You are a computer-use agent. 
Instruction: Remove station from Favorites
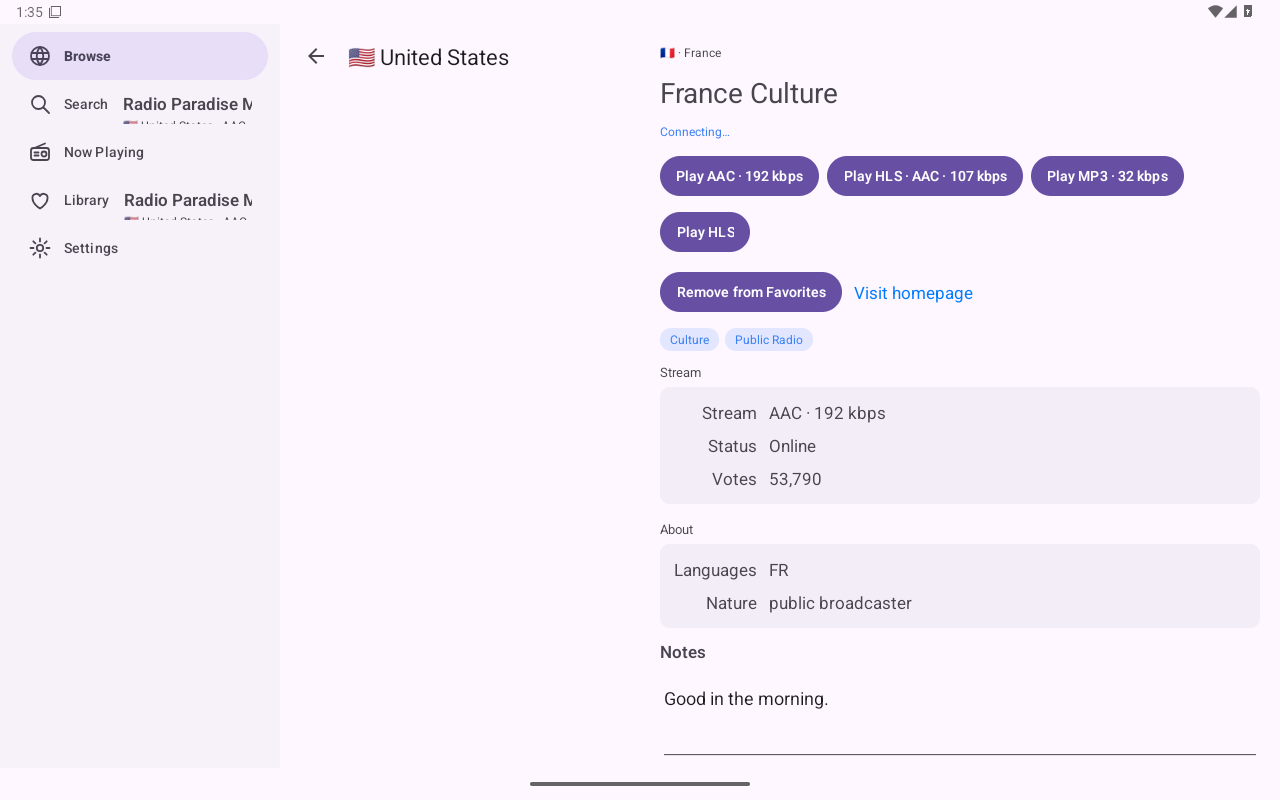pos(751,292)
